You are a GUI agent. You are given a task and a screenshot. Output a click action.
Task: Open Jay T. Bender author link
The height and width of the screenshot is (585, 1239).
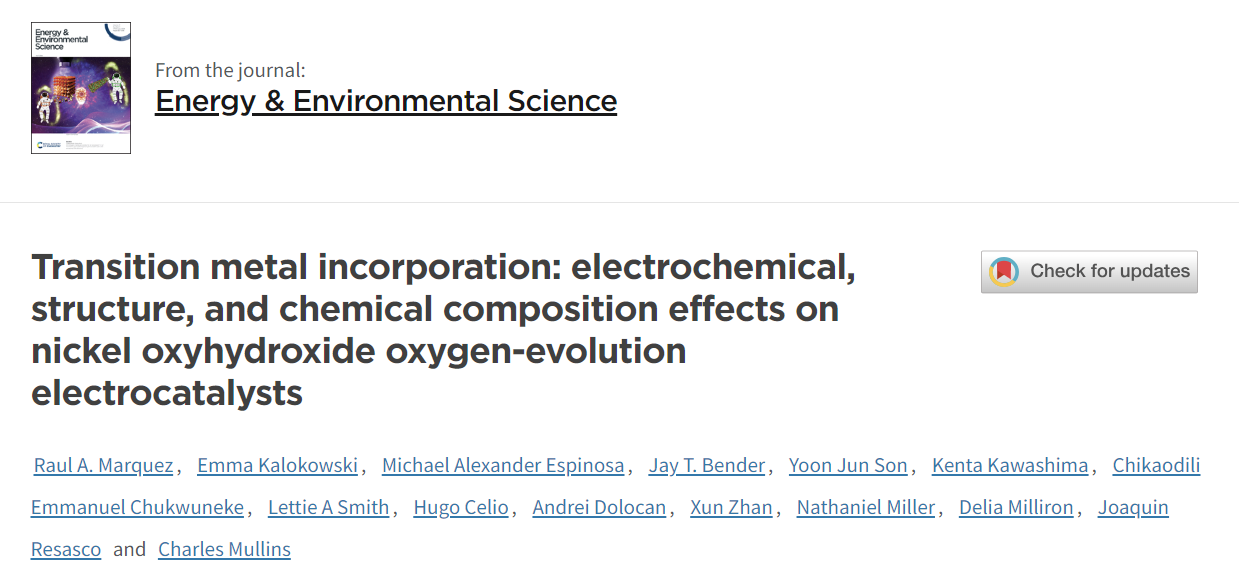click(x=707, y=465)
